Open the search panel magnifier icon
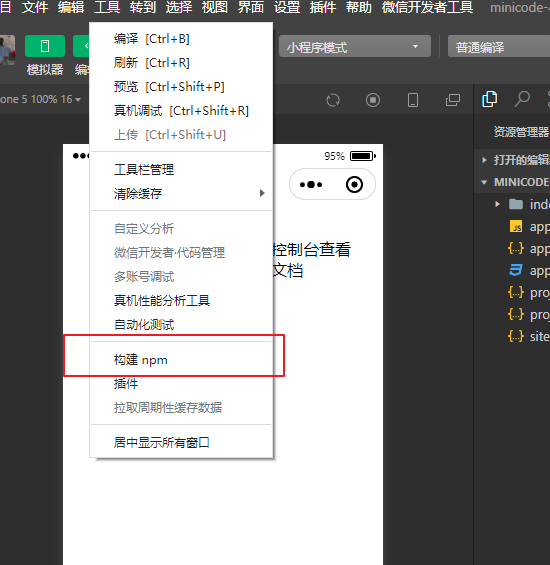550x565 pixels. 522,99
